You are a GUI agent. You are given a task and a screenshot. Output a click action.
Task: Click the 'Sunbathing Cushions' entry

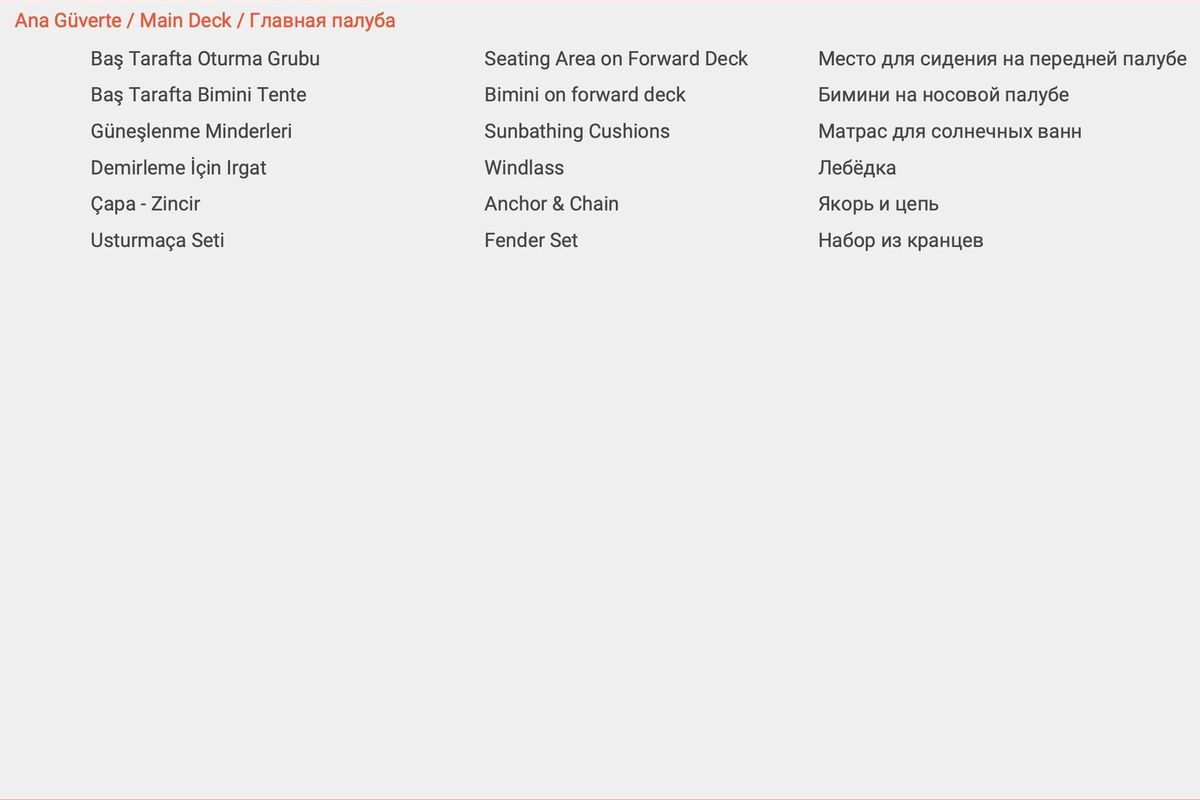pyautogui.click(x=577, y=132)
